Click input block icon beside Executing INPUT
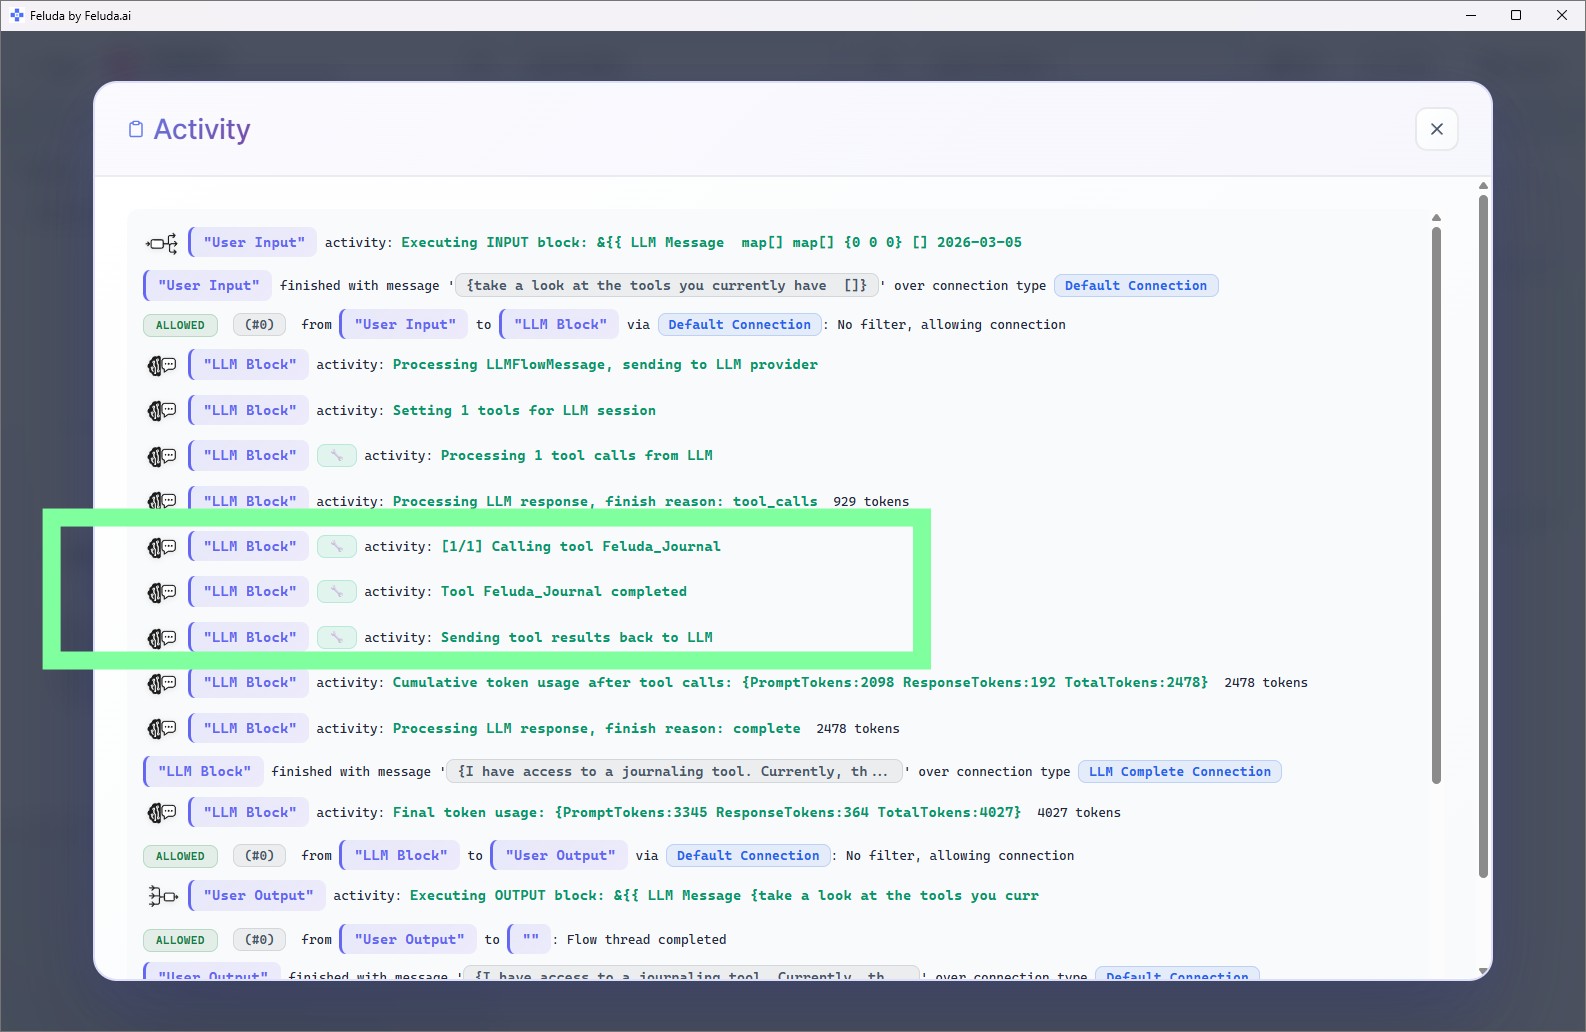This screenshot has width=1586, height=1032. pyautogui.click(x=162, y=243)
